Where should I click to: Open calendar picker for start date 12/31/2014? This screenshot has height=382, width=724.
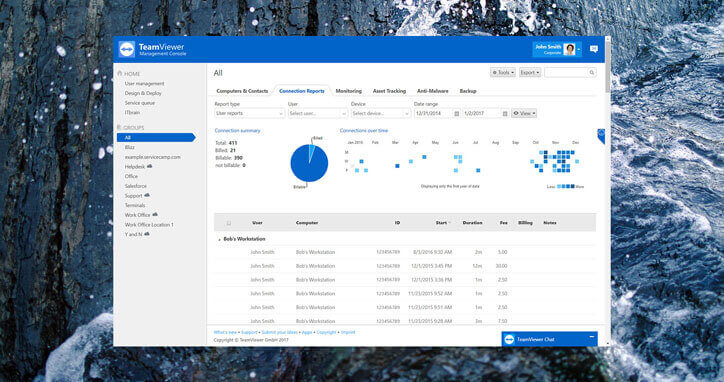(x=457, y=114)
